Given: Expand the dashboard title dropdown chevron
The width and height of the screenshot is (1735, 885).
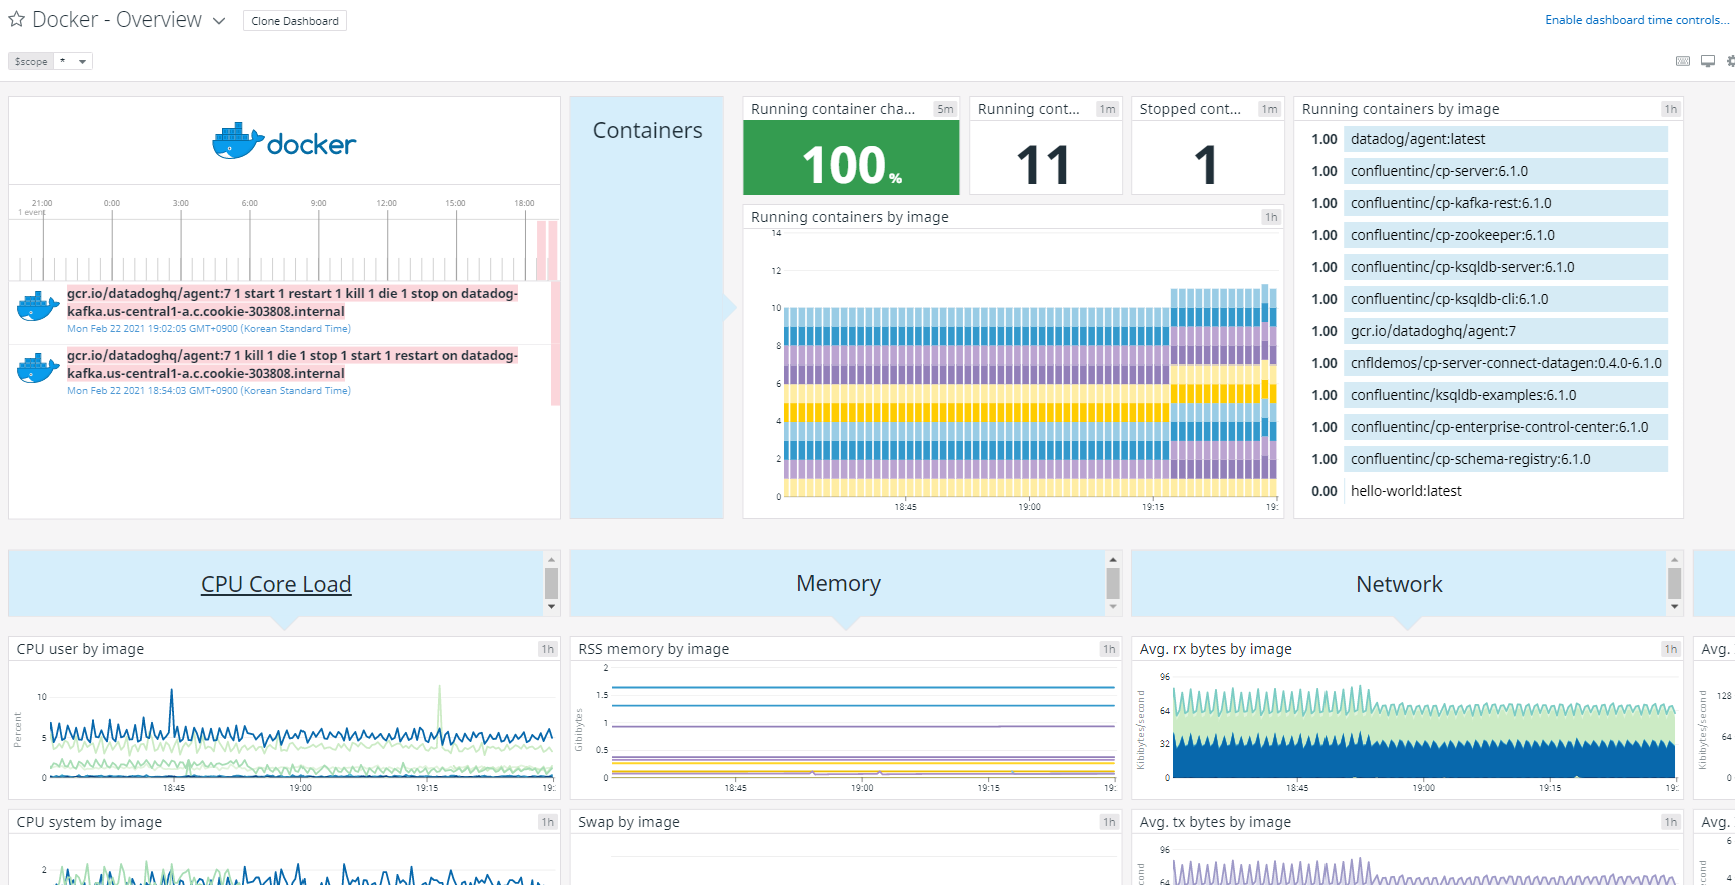Looking at the screenshot, I should click(x=219, y=21).
